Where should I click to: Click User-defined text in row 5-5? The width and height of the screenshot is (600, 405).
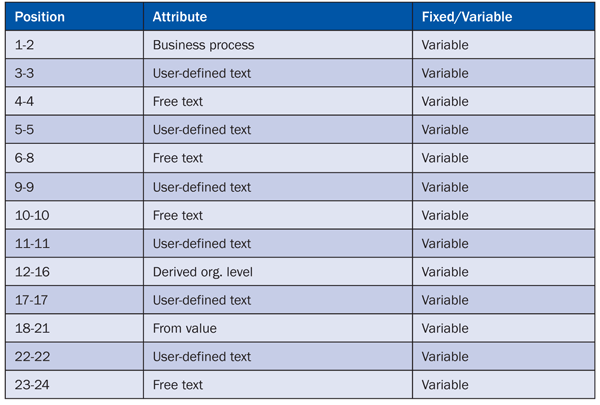[x=202, y=130]
